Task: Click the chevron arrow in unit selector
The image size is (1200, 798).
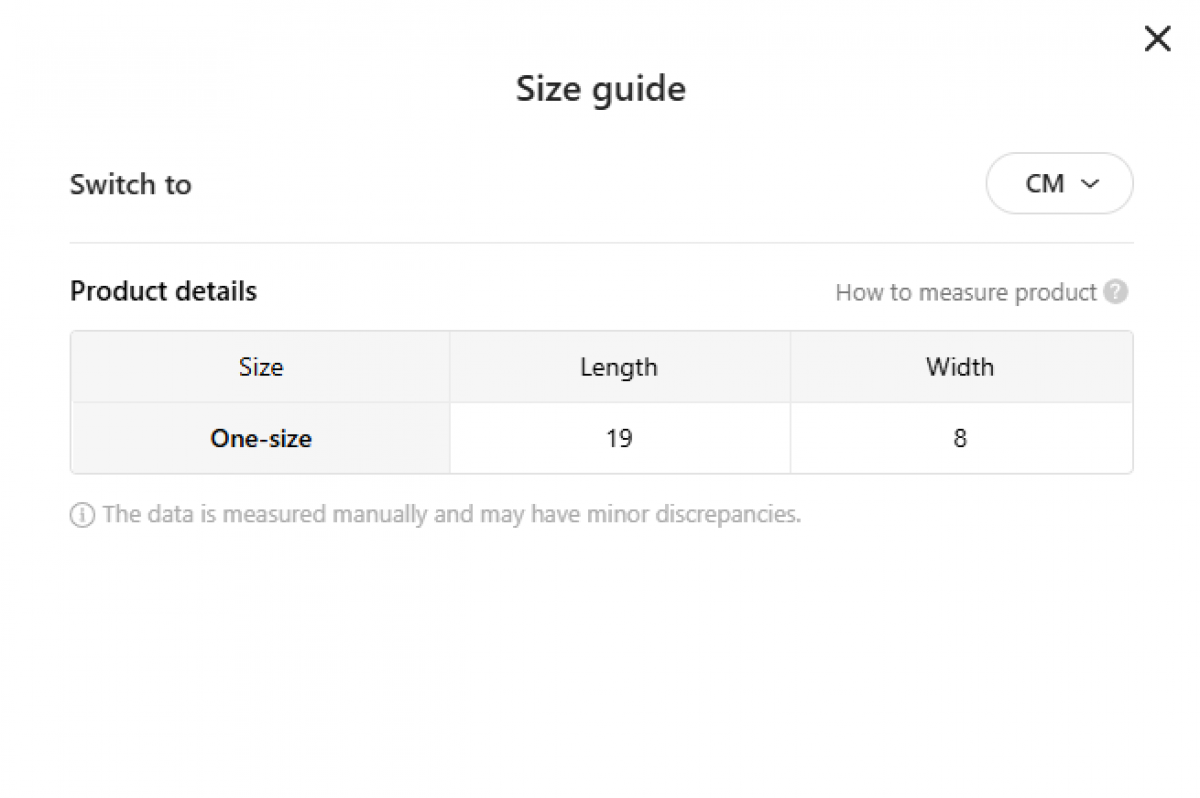Action: (x=1091, y=184)
